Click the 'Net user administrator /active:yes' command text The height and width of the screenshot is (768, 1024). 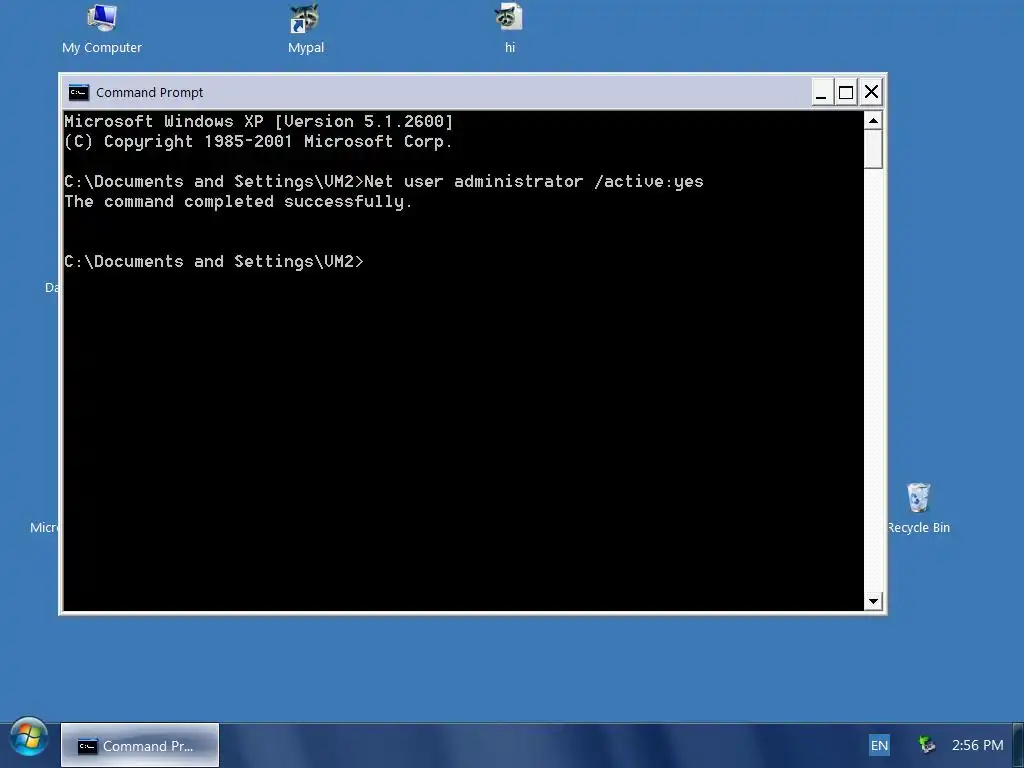(x=534, y=182)
